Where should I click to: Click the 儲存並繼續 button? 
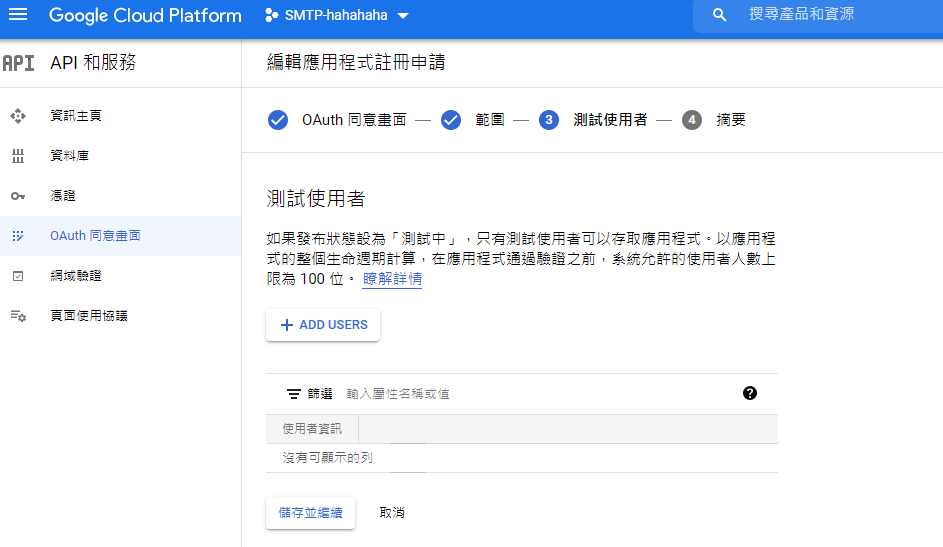311,513
